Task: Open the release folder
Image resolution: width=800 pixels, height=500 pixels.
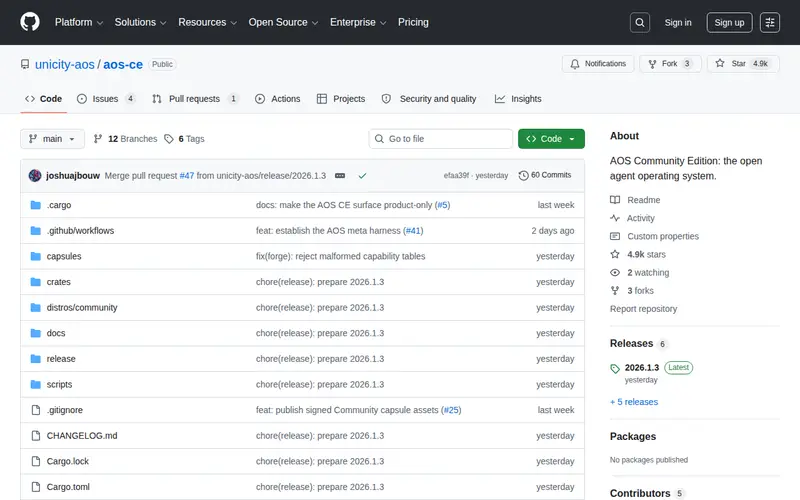Action: pos(61,359)
